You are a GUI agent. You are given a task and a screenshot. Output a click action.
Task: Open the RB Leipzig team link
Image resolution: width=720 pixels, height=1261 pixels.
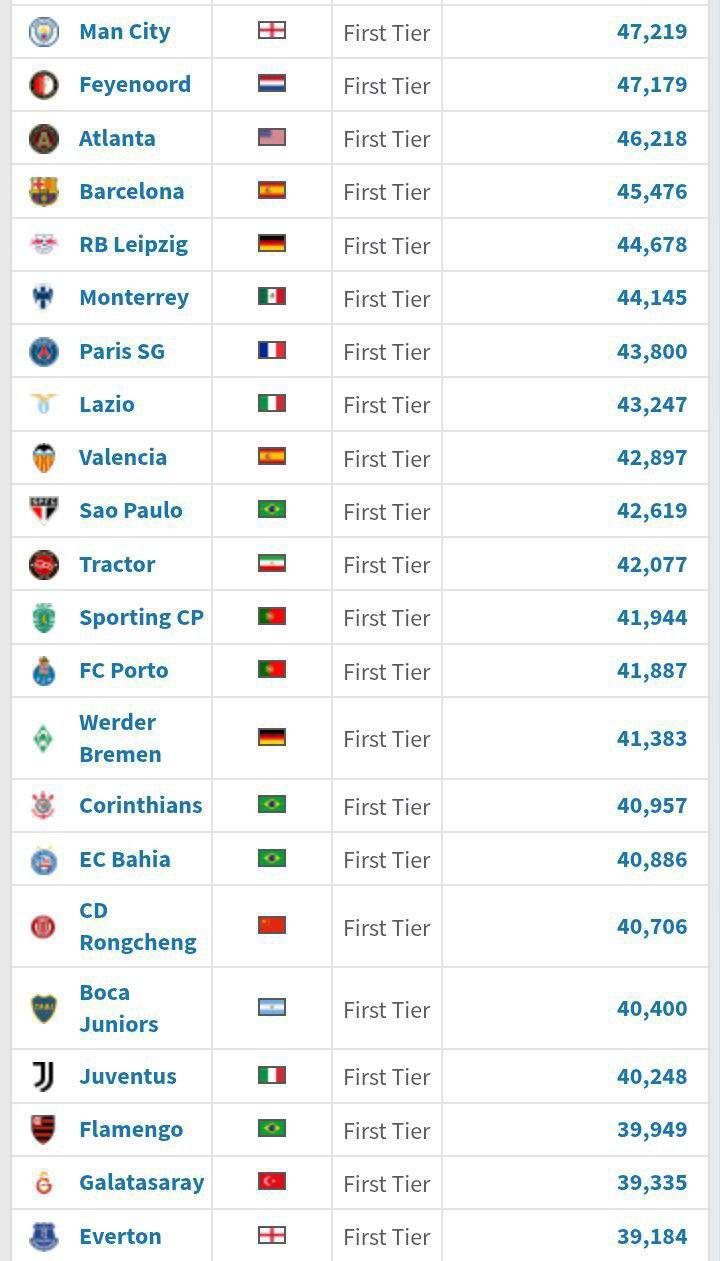[x=133, y=245]
